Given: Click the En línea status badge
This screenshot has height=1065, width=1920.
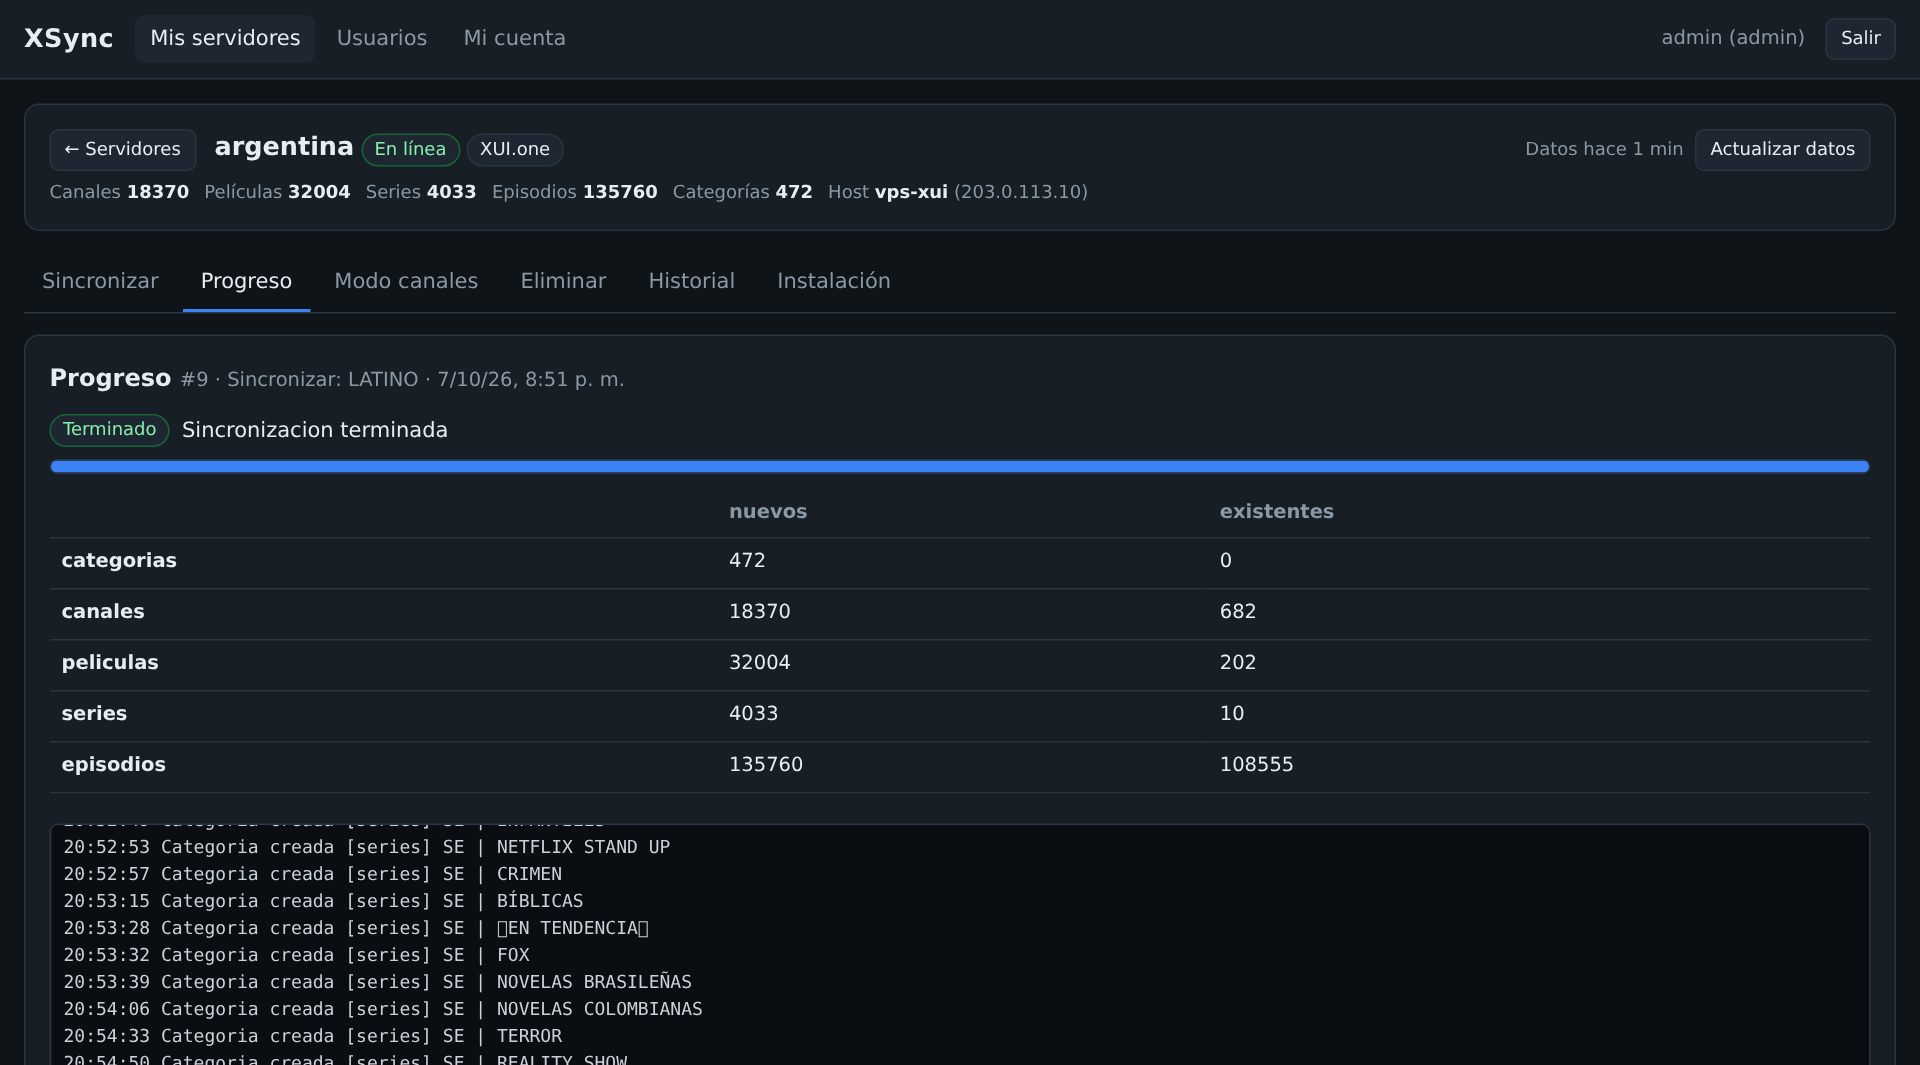Looking at the screenshot, I should [410, 149].
